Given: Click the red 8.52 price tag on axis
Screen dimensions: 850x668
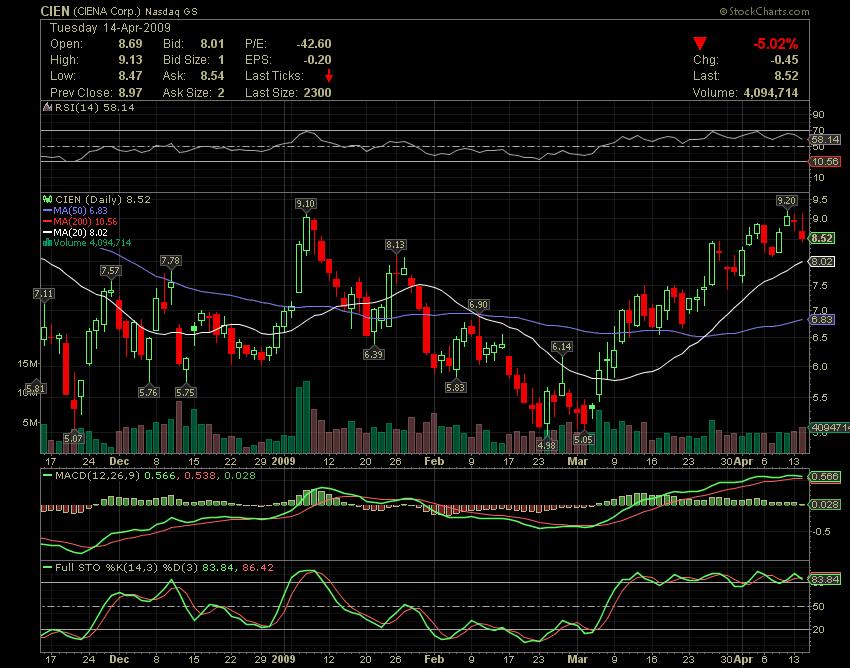Looking at the screenshot, I should [822, 238].
